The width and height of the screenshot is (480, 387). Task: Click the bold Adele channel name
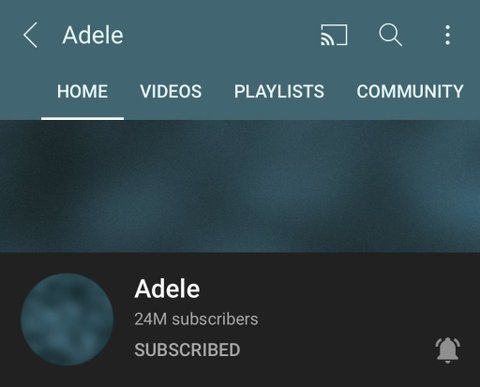pos(167,289)
